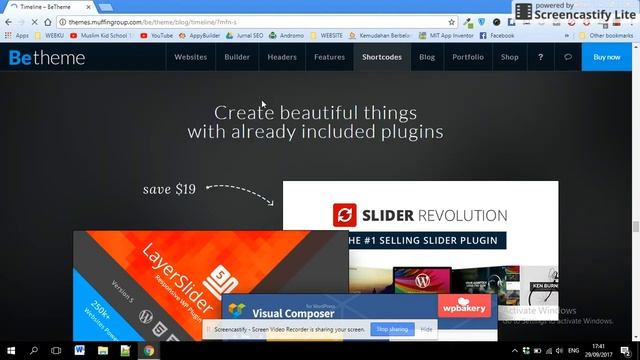Screen dimensions: 640x360
Task: Switch to Chrome on the taskbar
Action: 149,351
